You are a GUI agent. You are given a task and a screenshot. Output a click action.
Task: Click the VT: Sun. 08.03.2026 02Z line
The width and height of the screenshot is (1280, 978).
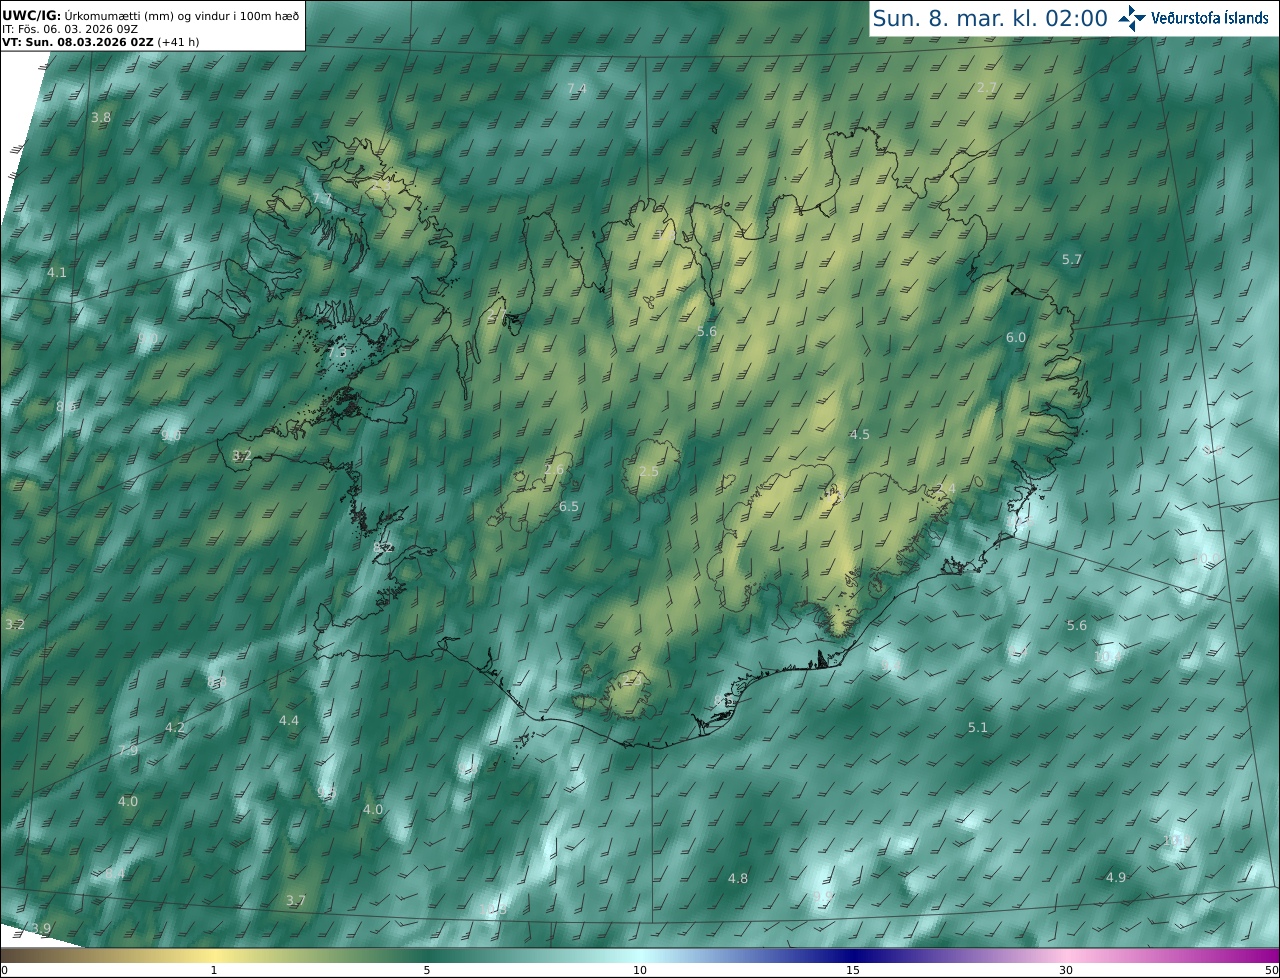tap(101, 42)
